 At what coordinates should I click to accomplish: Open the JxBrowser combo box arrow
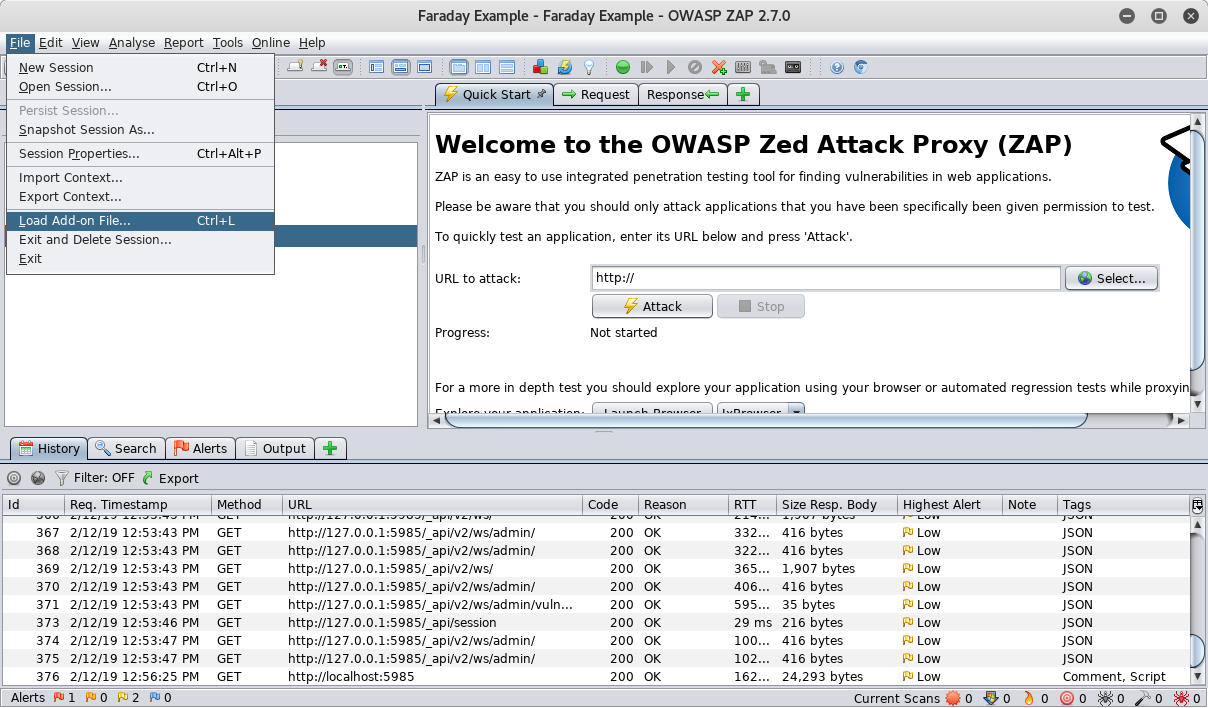coord(796,410)
